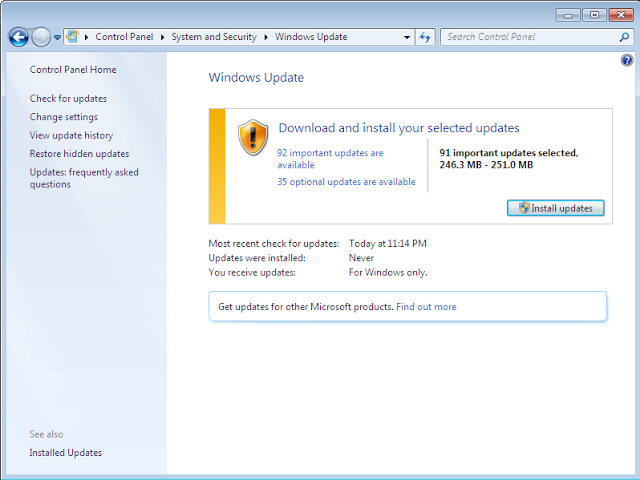Open the System and Security breadcrumb
This screenshot has width=640, height=480.
coord(213,37)
